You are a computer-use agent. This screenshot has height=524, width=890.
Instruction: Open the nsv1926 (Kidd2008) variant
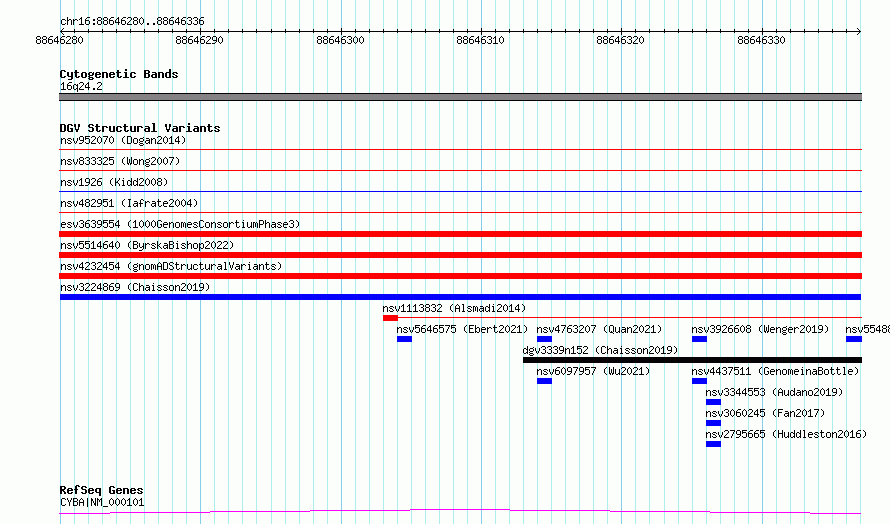coord(114,182)
